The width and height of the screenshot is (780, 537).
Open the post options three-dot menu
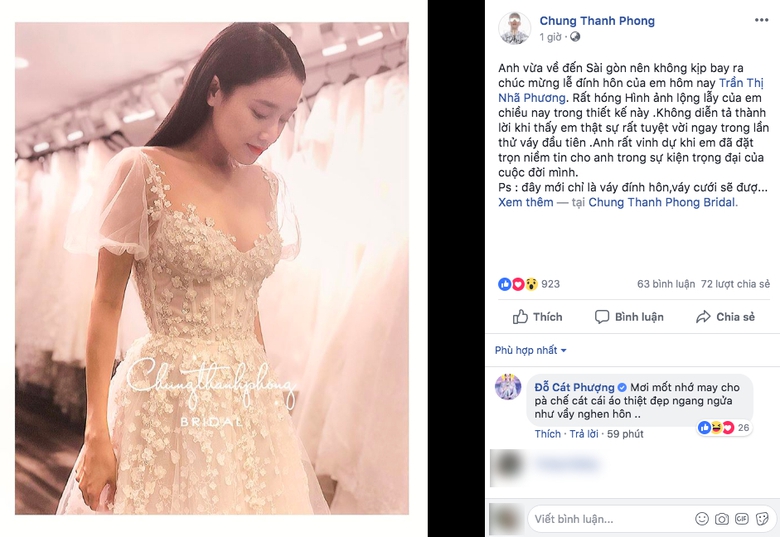click(x=761, y=20)
